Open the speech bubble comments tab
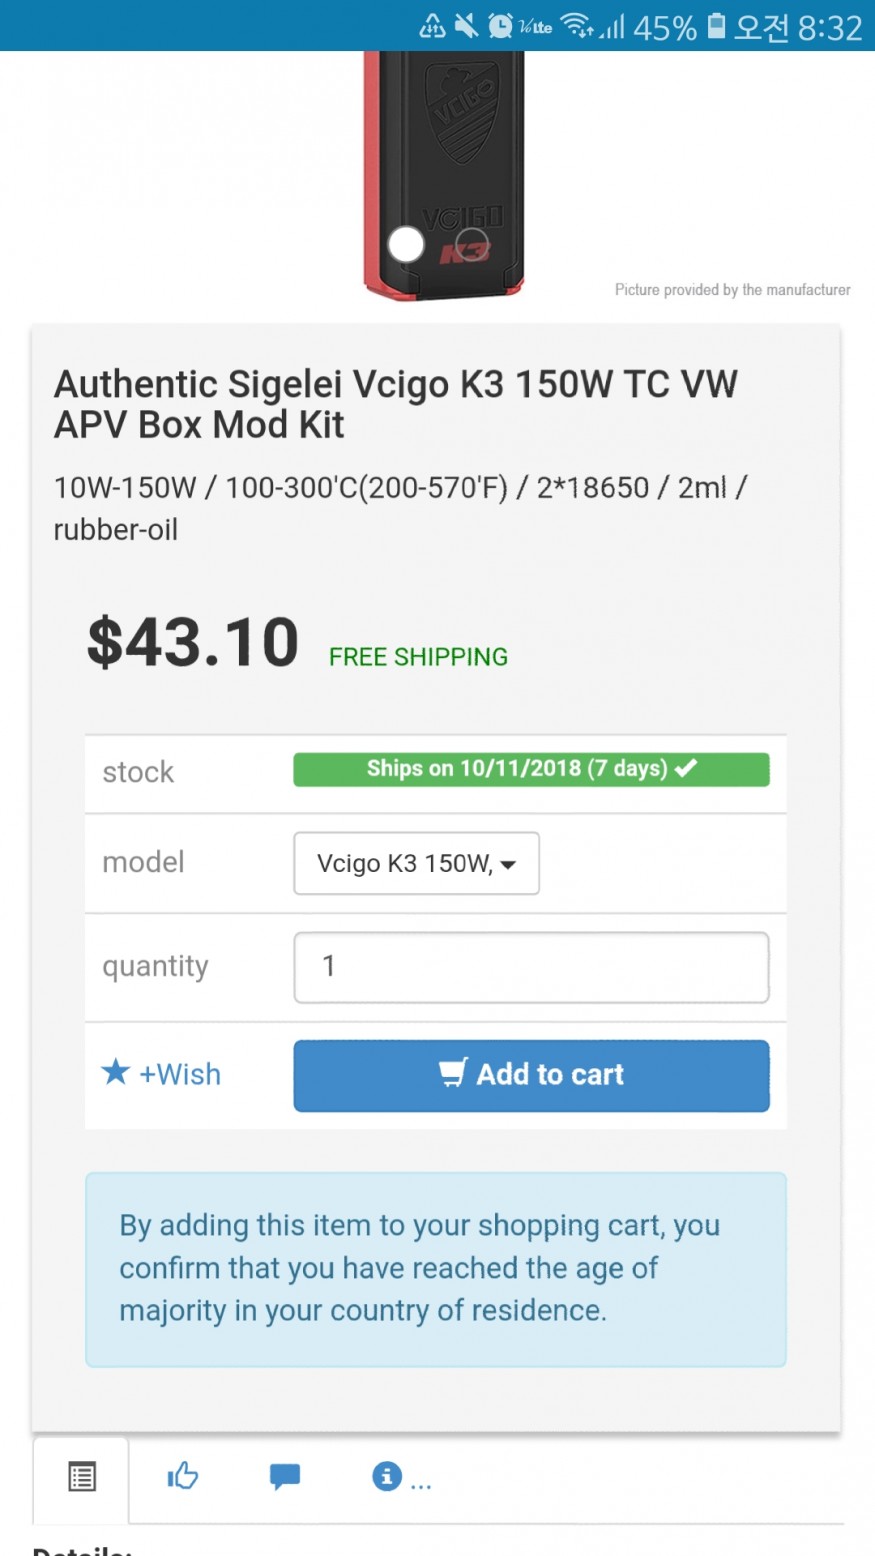This screenshot has height=1556, width=875. click(x=285, y=1476)
